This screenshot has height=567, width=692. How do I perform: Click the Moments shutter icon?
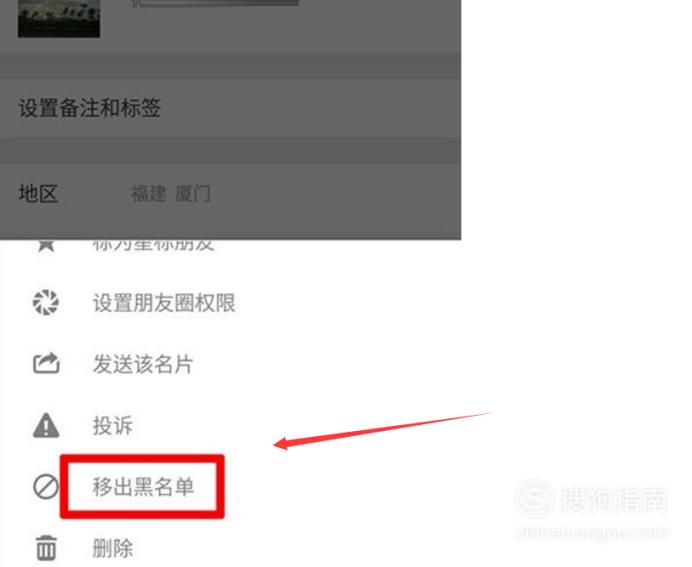[46, 303]
